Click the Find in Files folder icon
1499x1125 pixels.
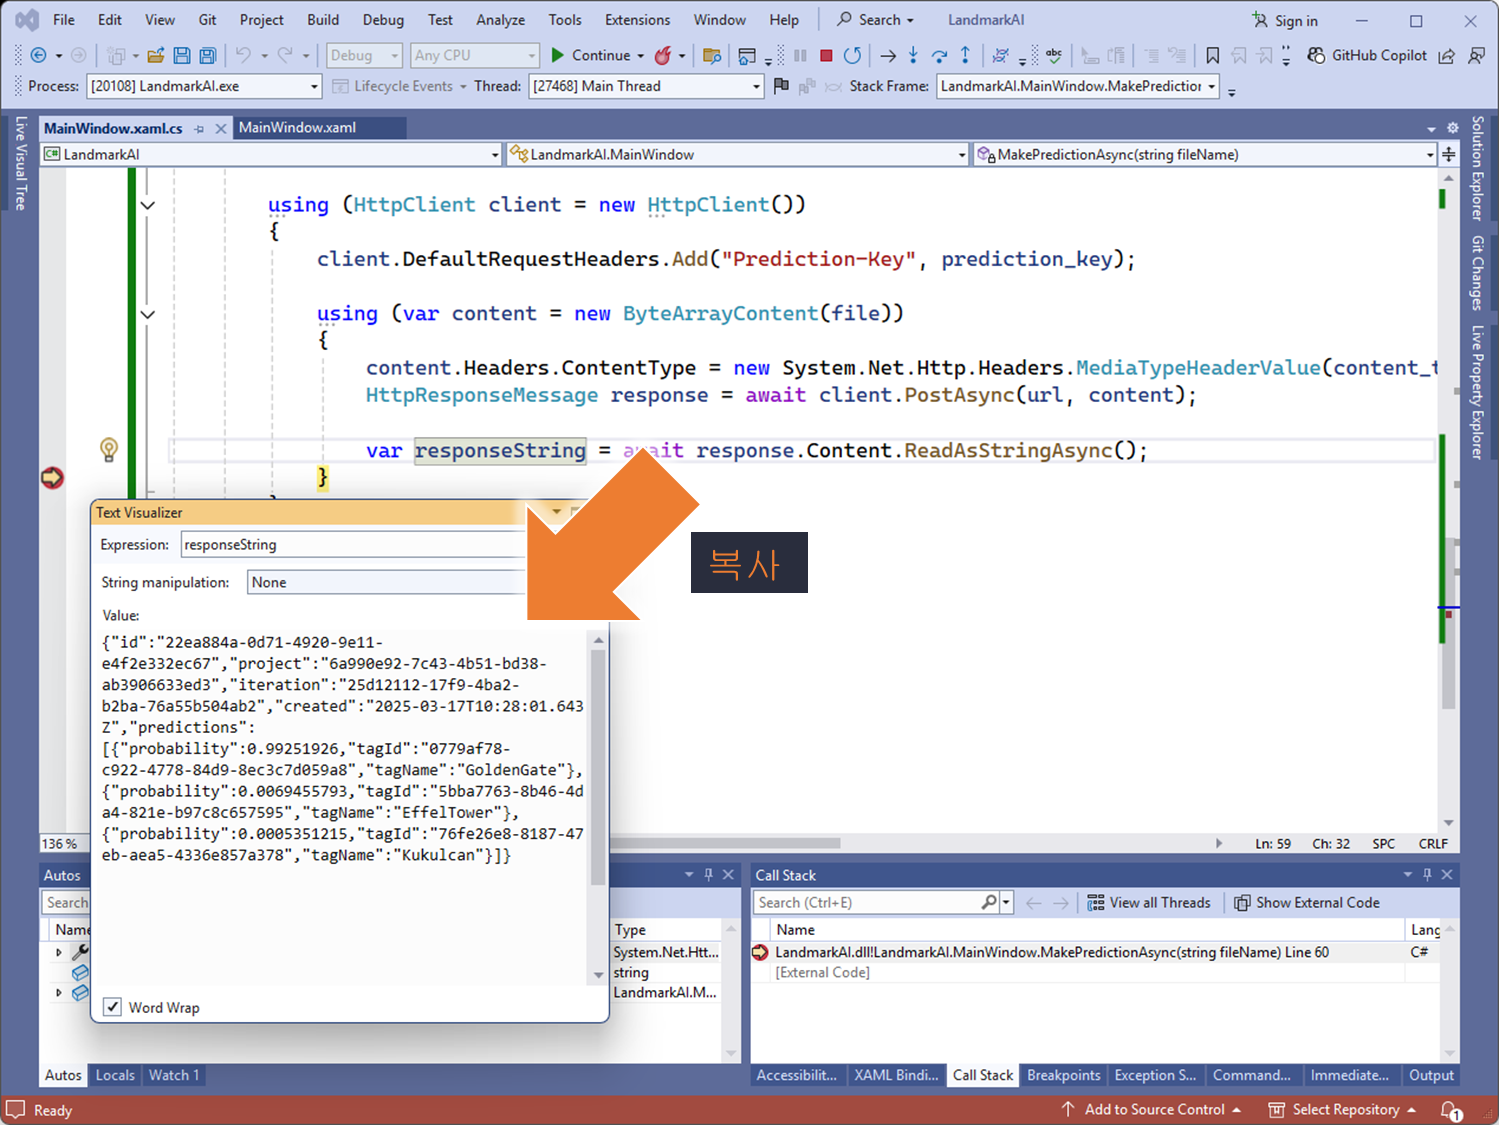click(712, 55)
